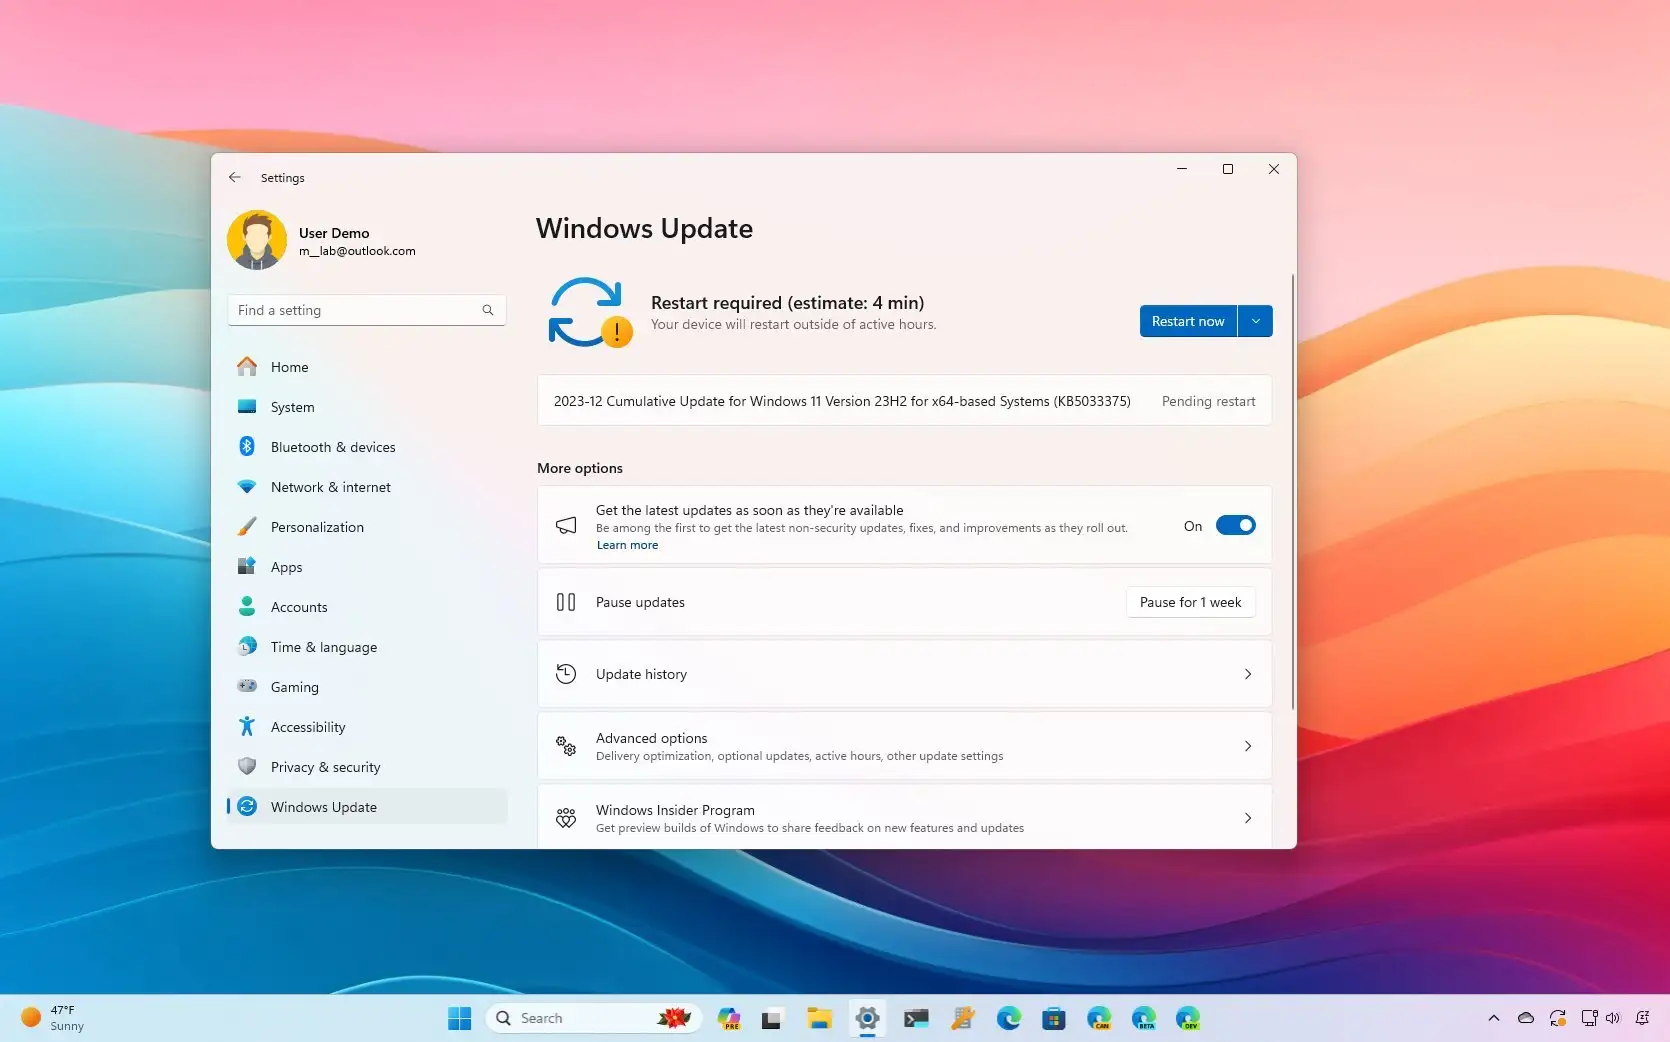Click the Copilot preview taskbar icon
Viewport: 1670px width, 1042px height.
[729, 1018]
